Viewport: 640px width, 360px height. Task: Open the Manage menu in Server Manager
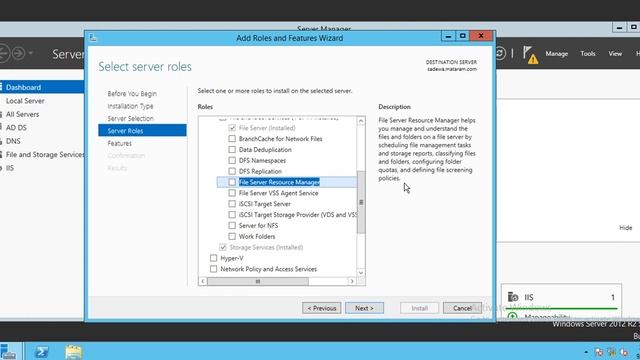click(x=556, y=53)
